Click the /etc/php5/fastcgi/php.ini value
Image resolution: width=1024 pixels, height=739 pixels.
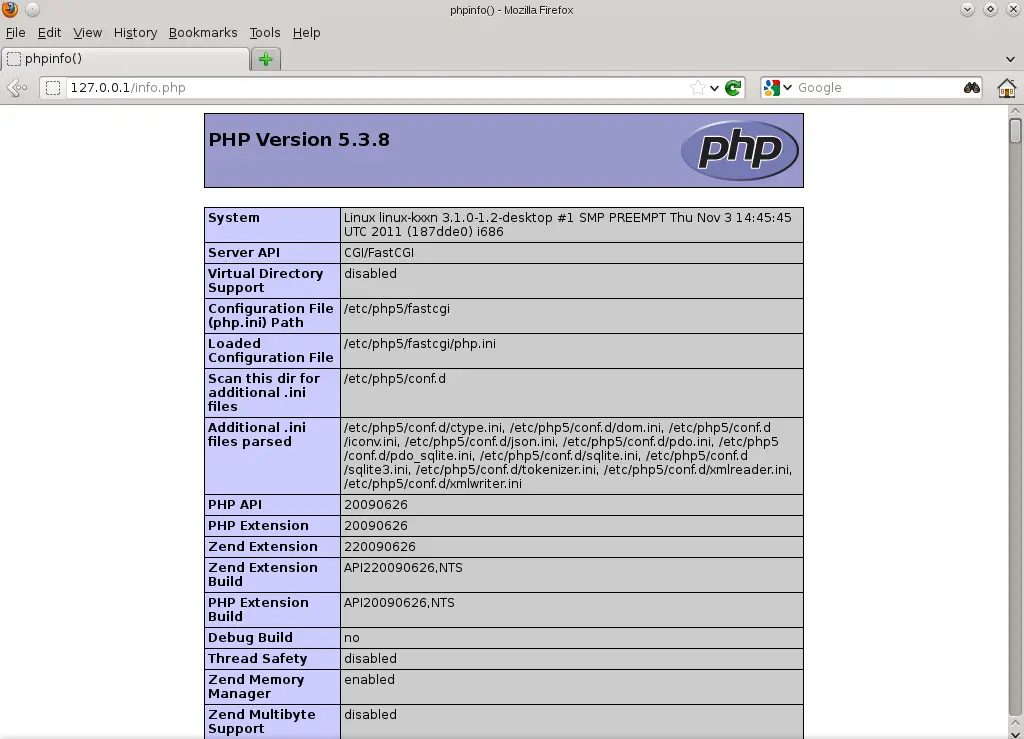point(419,344)
